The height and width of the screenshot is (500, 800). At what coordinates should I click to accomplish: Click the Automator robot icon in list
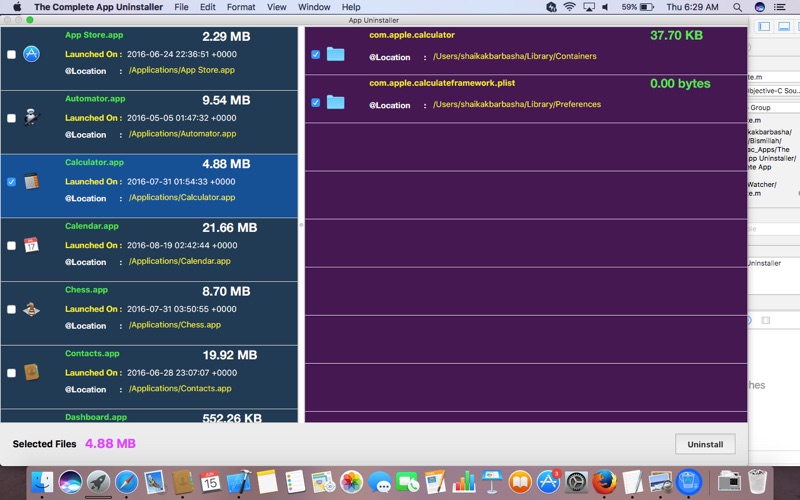pos(32,117)
